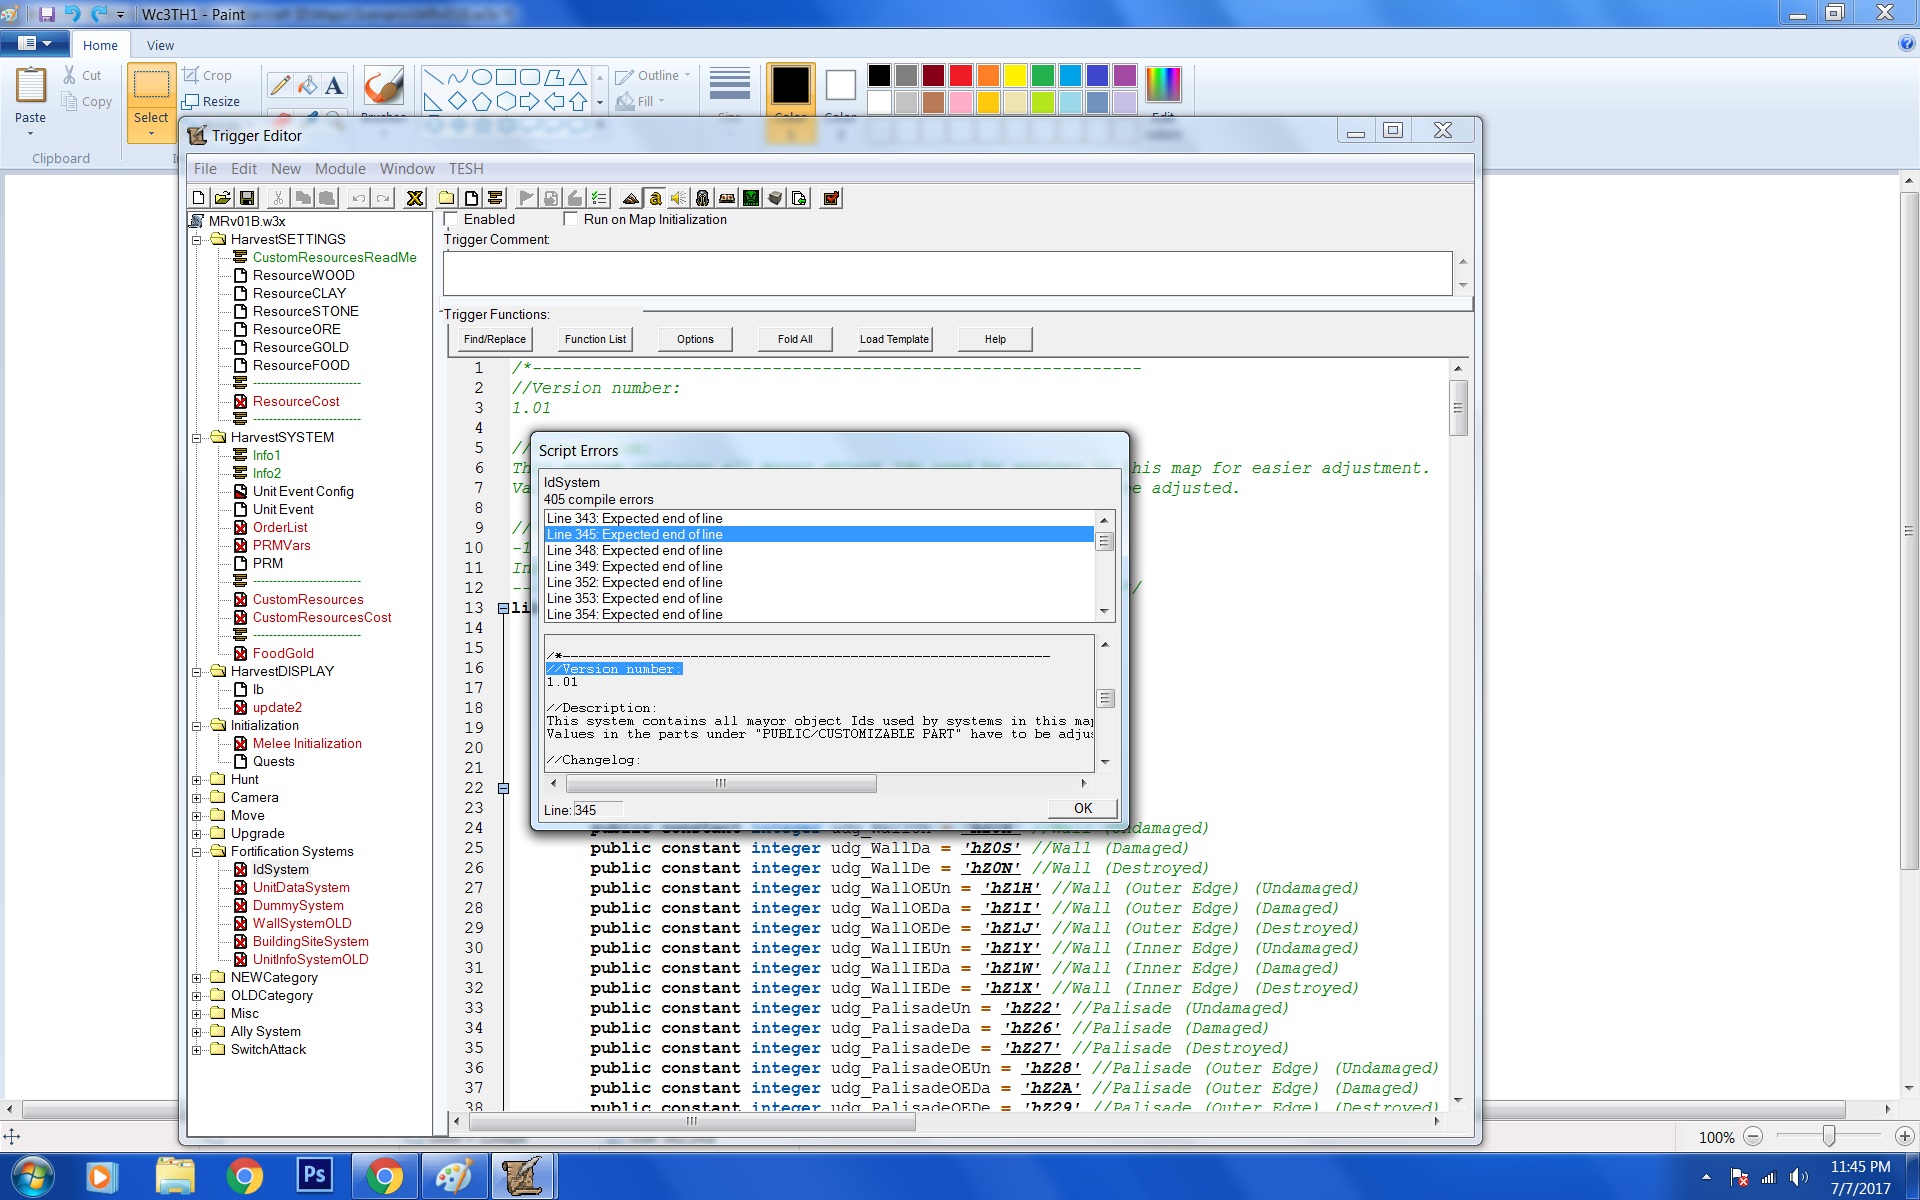
Task: Click the Line number field in Script Errors
Action: tap(597, 810)
